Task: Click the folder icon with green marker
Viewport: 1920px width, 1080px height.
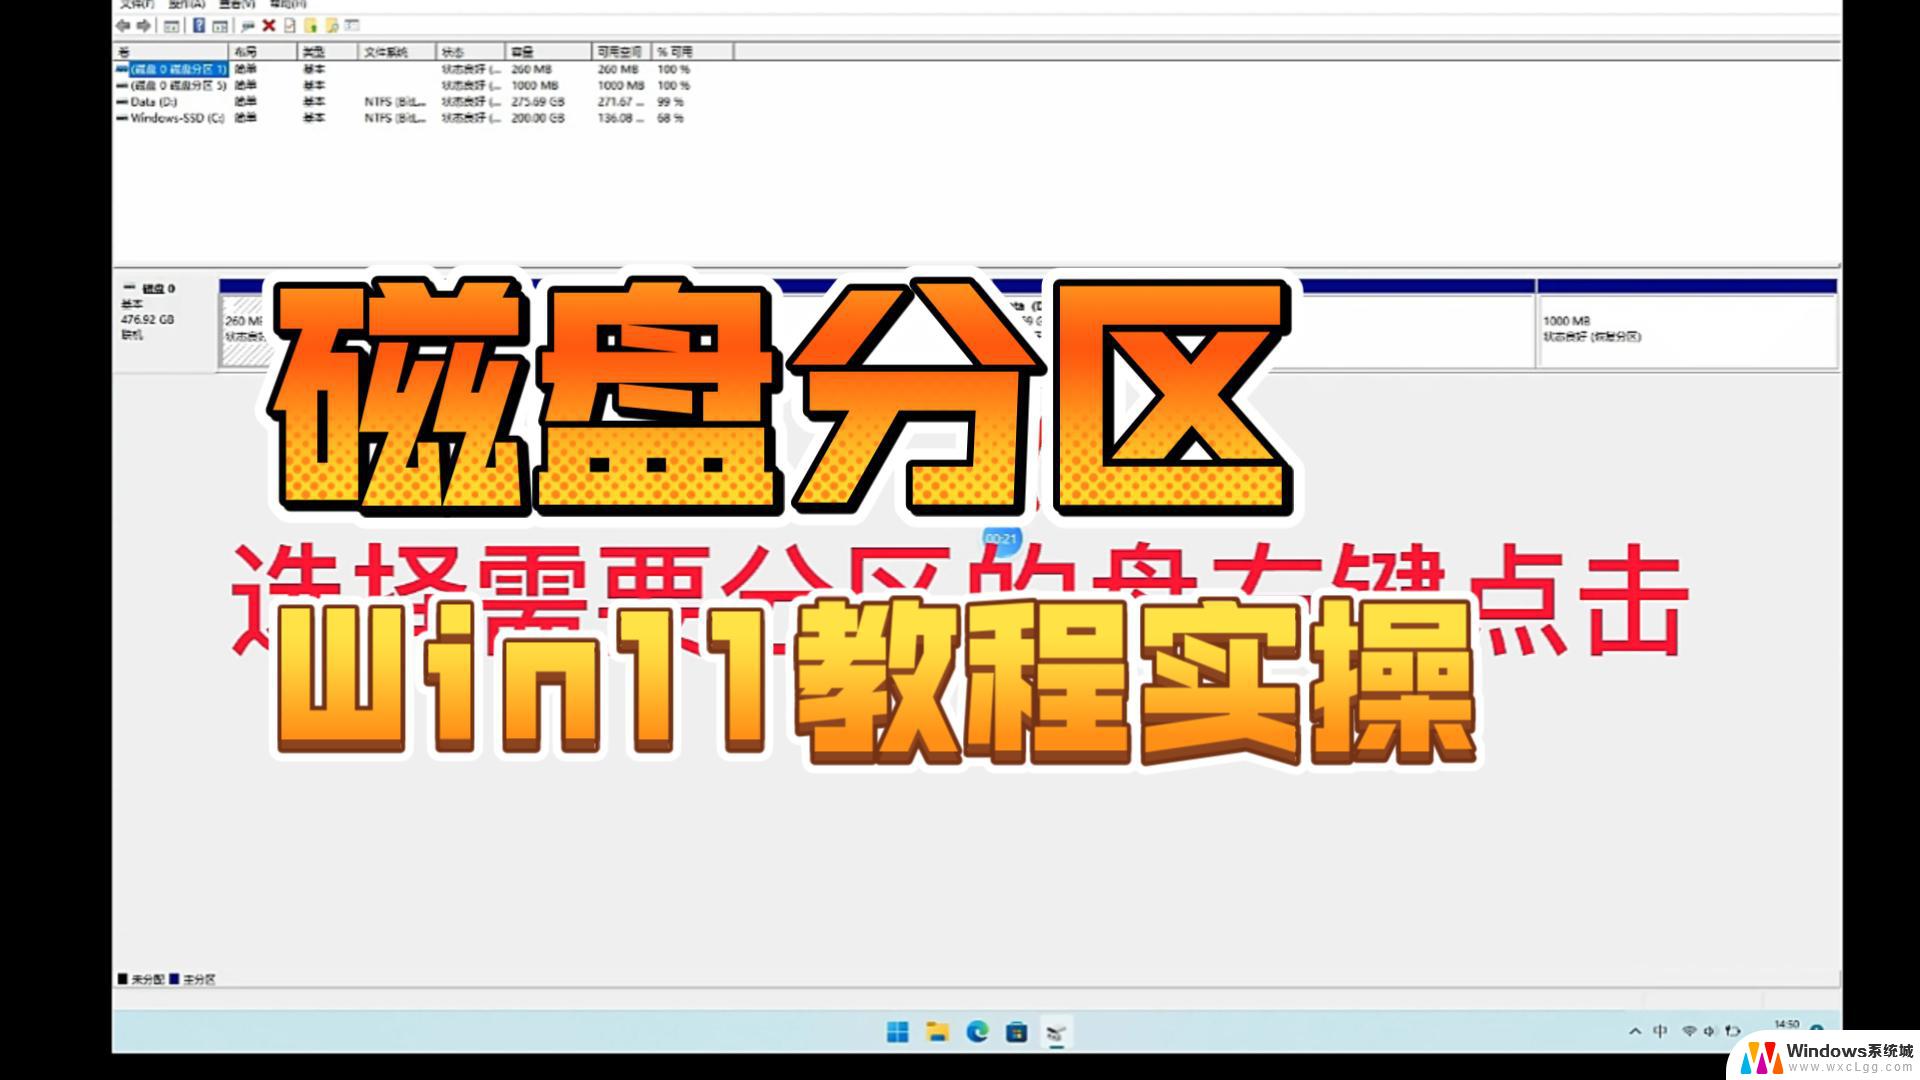Action: pyautogui.click(x=311, y=26)
